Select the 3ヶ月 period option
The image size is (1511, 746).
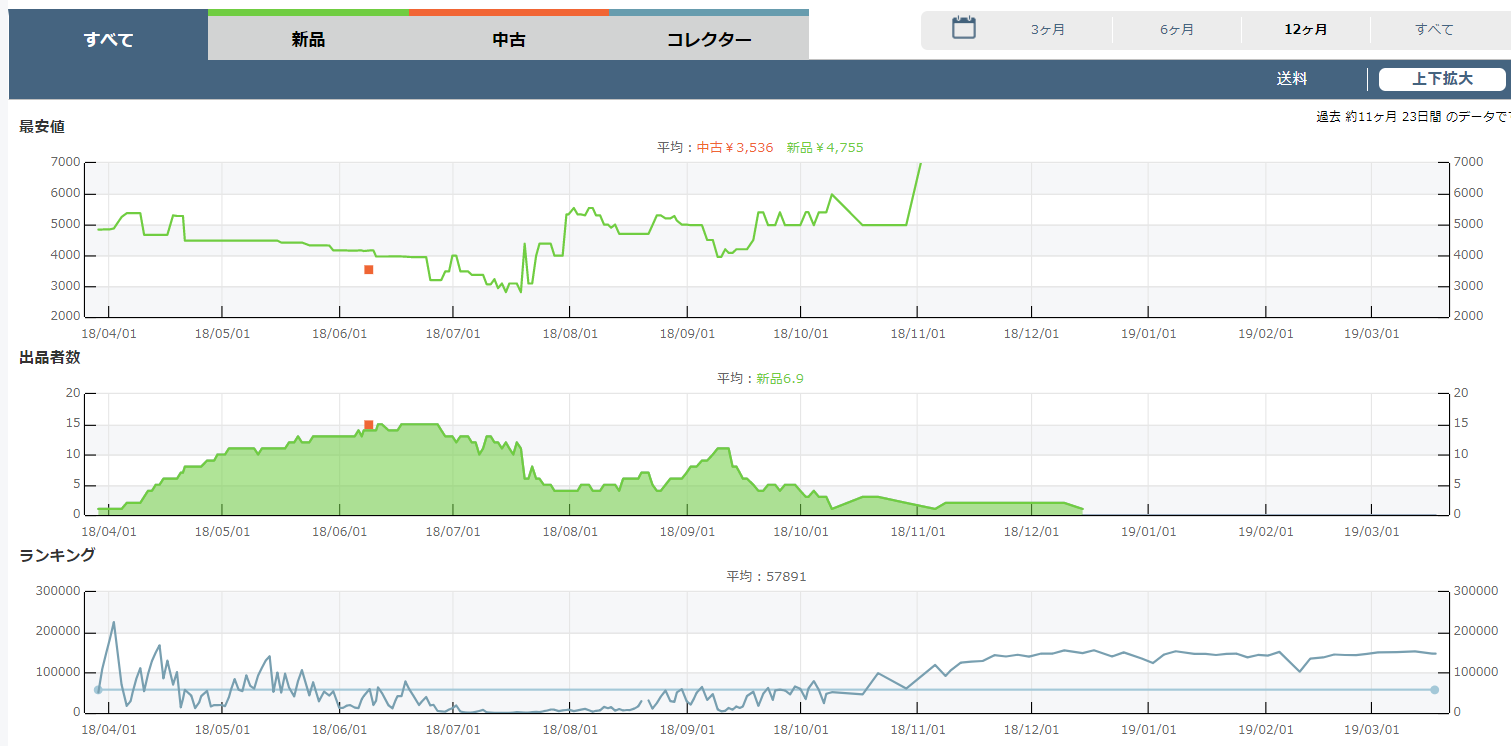point(1047,30)
